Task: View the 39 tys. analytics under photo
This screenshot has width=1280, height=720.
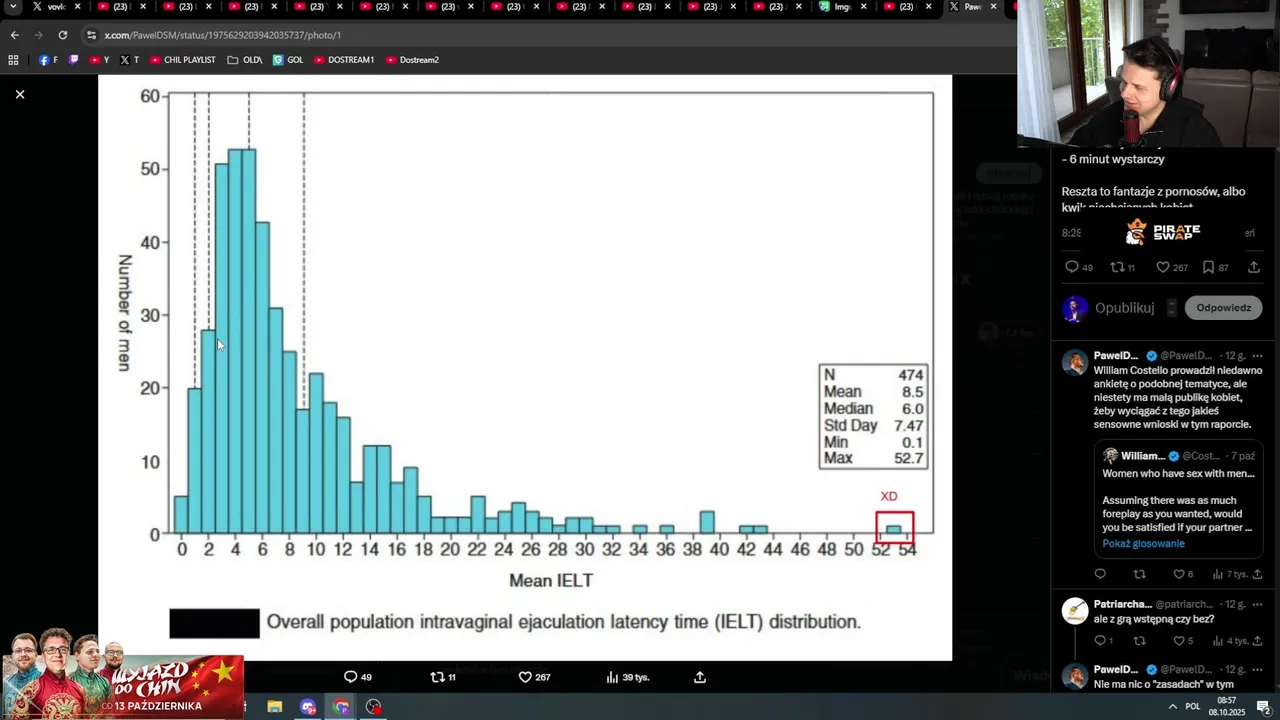Action: click(627, 677)
